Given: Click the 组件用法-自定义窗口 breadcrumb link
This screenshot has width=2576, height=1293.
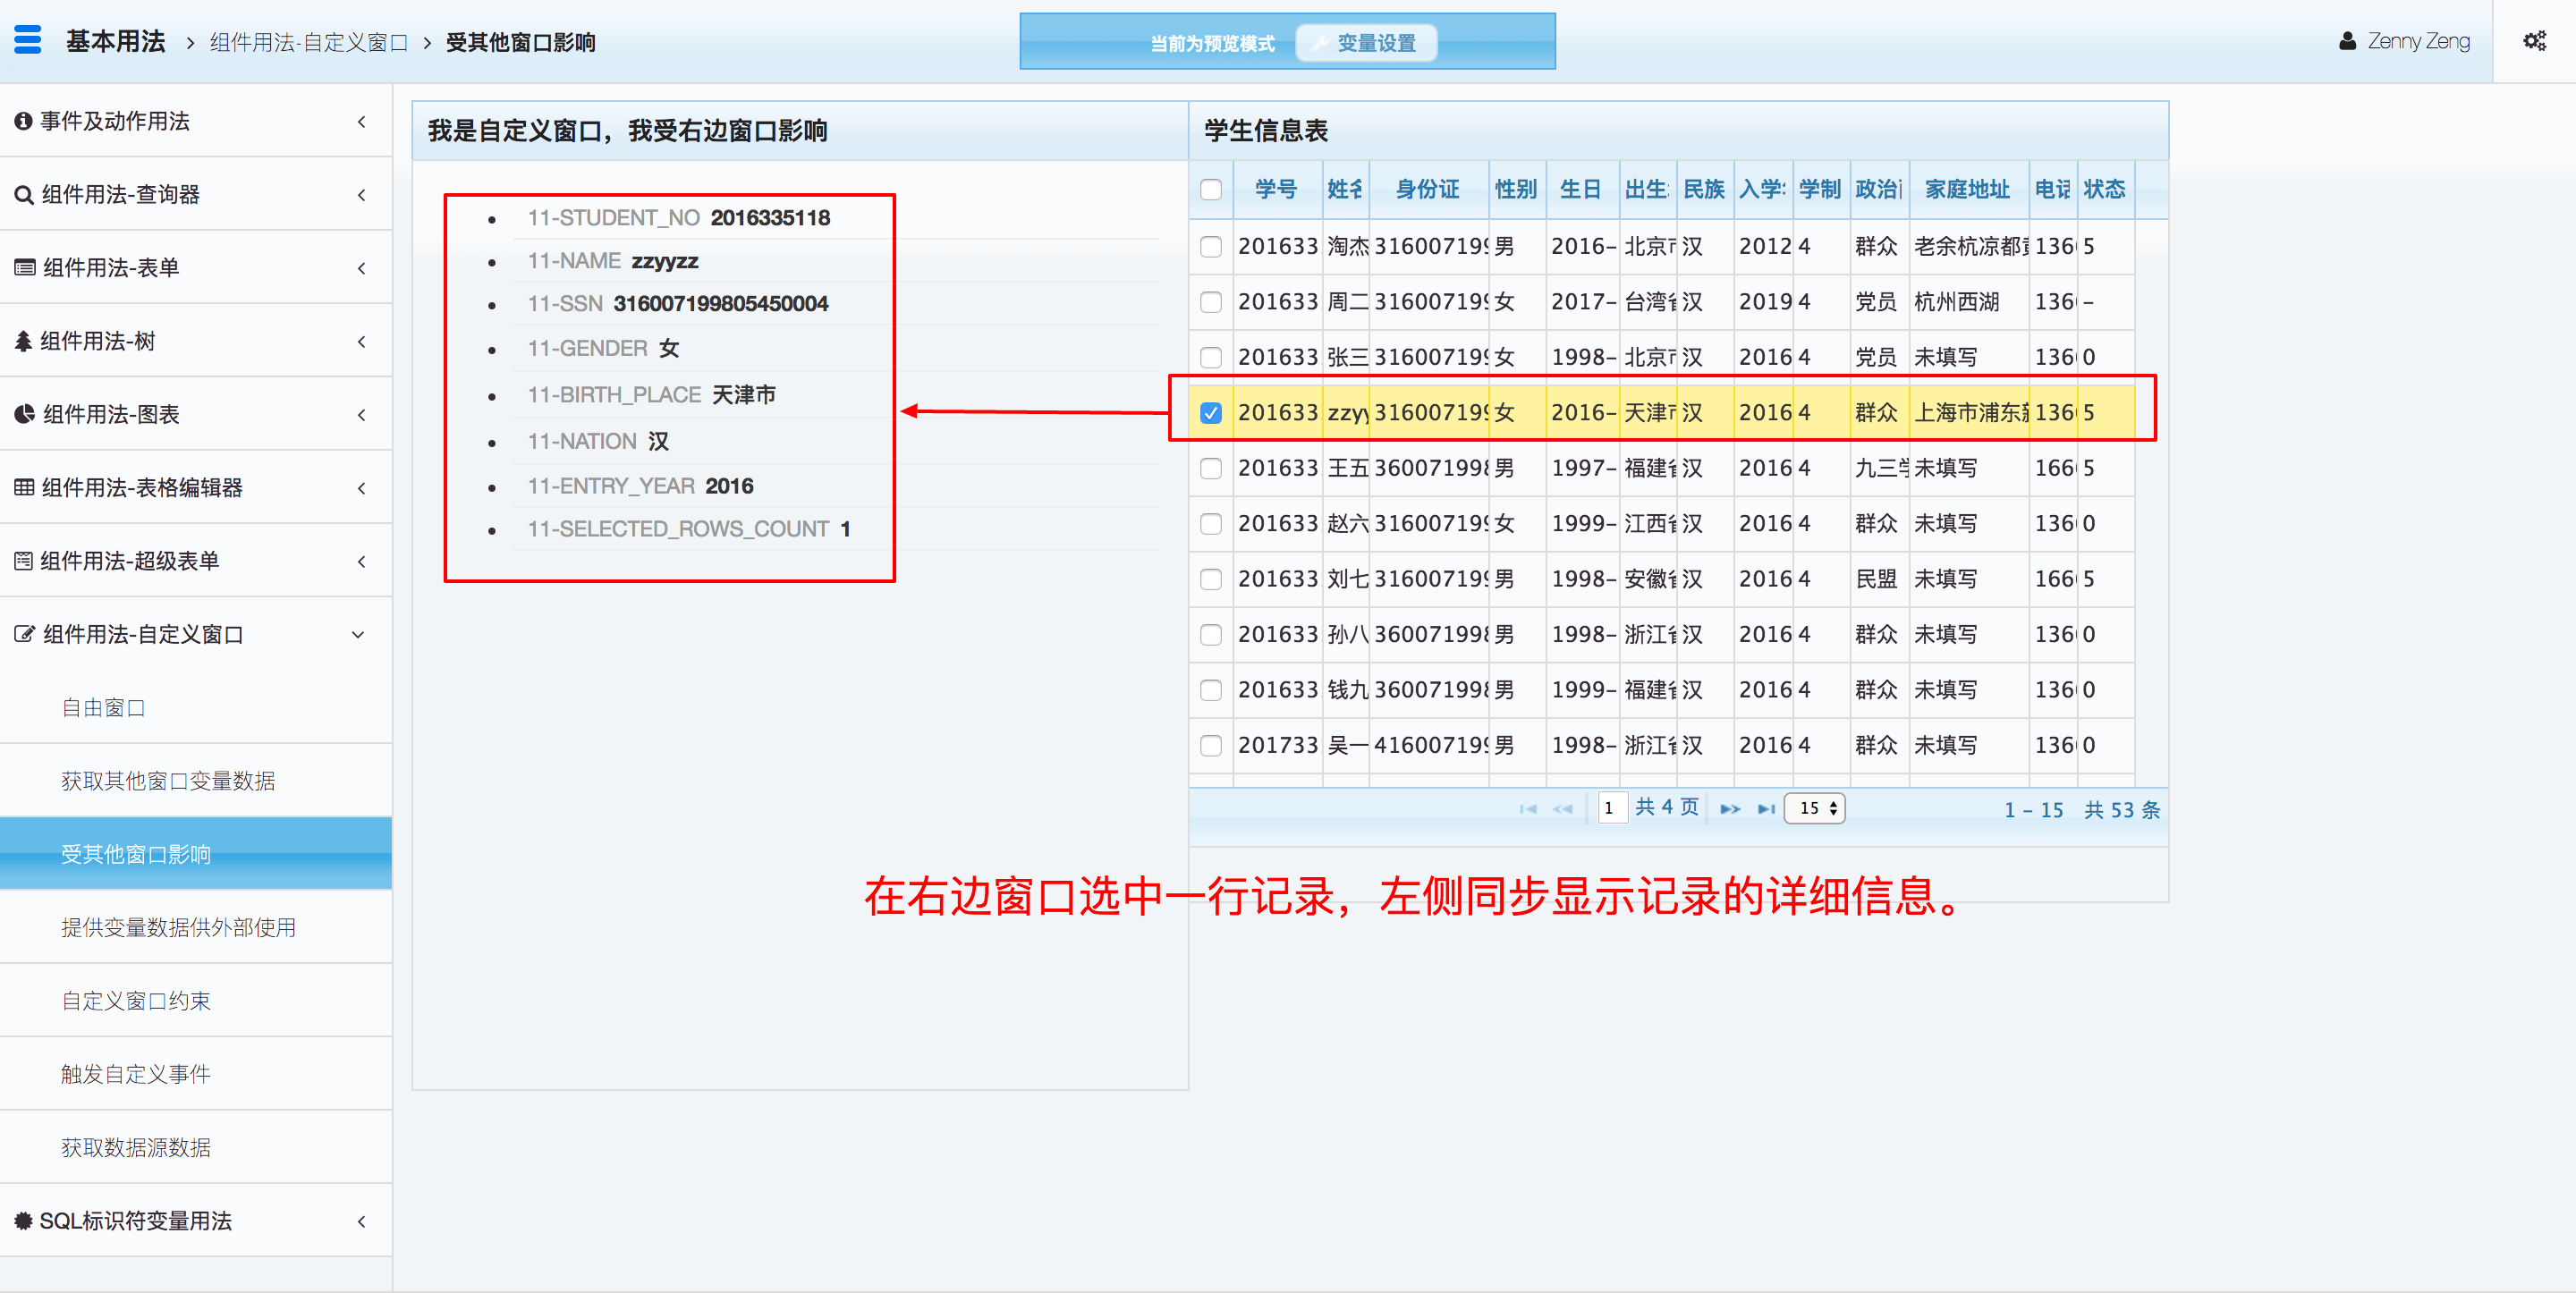Looking at the screenshot, I should 308,42.
